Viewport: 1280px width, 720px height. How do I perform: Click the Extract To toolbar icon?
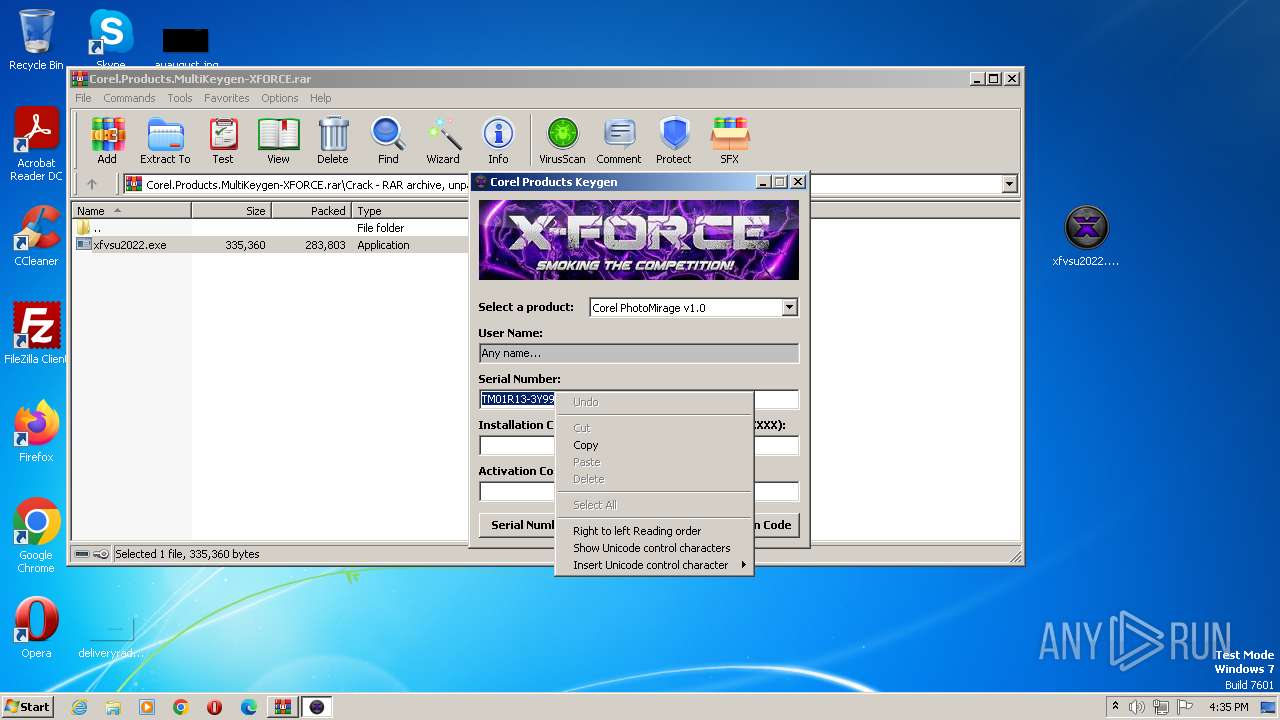tap(165, 140)
